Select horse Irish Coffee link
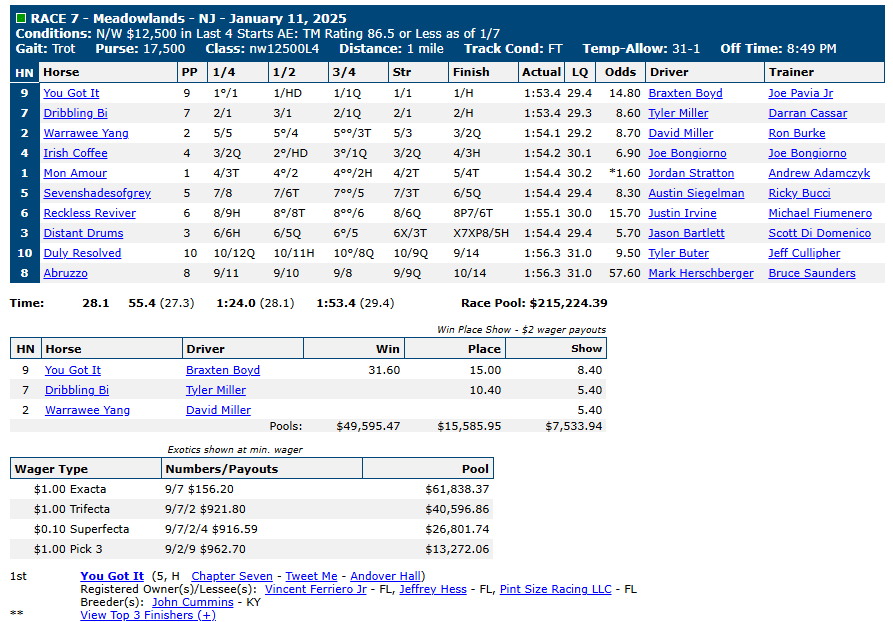Screen dimensions: 893x622 75,153
